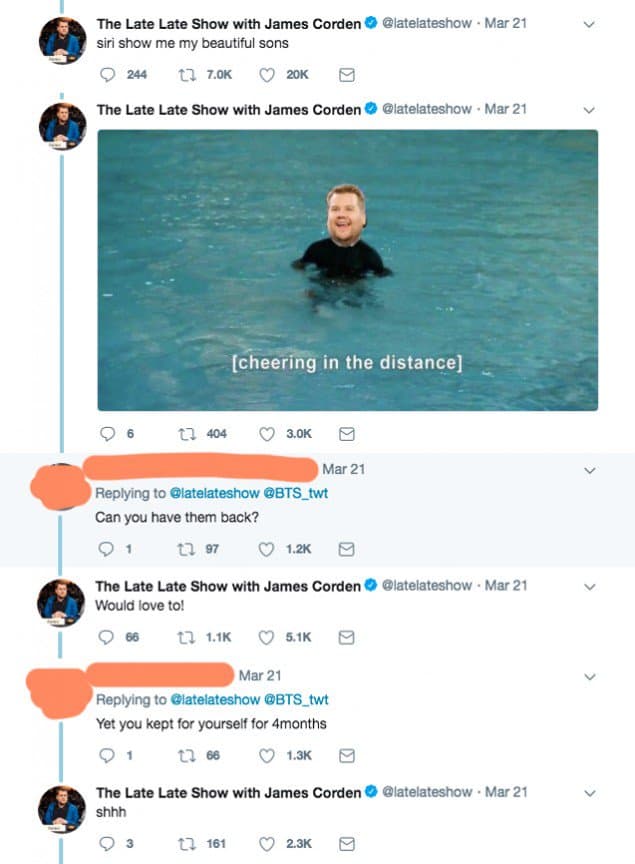This screenshot has height=864, width=635.
Task: Like the "siri show me my beautiful sons" tweet
Action: coord(267,74)
